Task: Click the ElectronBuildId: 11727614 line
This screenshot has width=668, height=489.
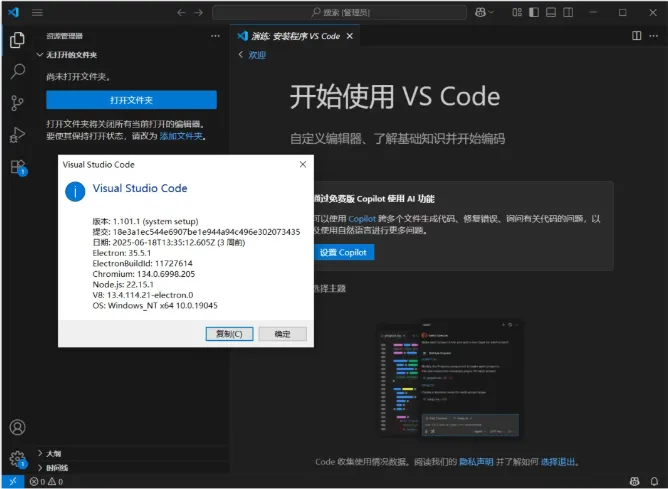Action: point(142,263)
